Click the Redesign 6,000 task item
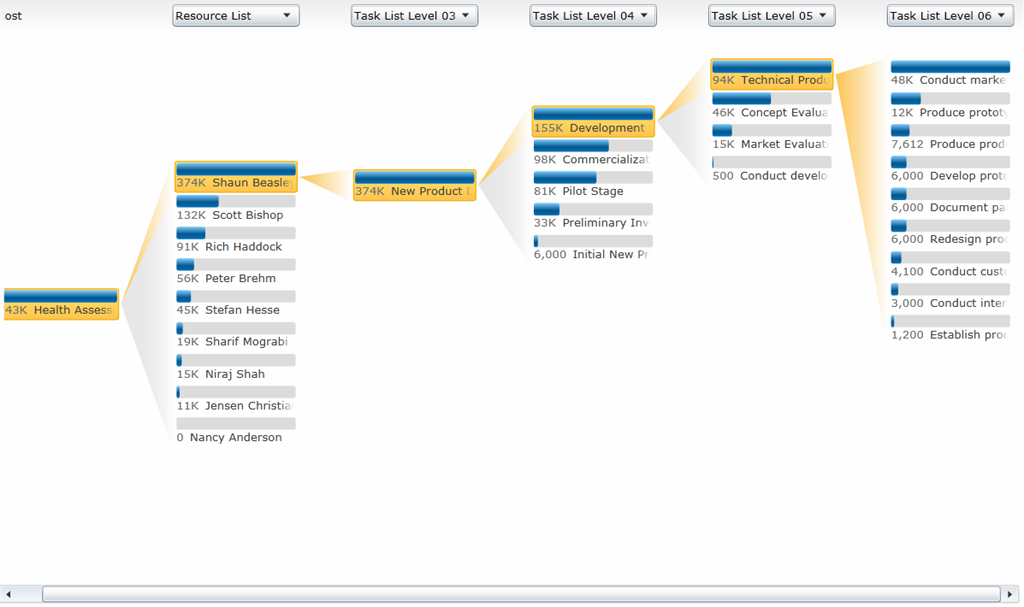Screen dimensions: 1024x607 (x=950, y=233)
